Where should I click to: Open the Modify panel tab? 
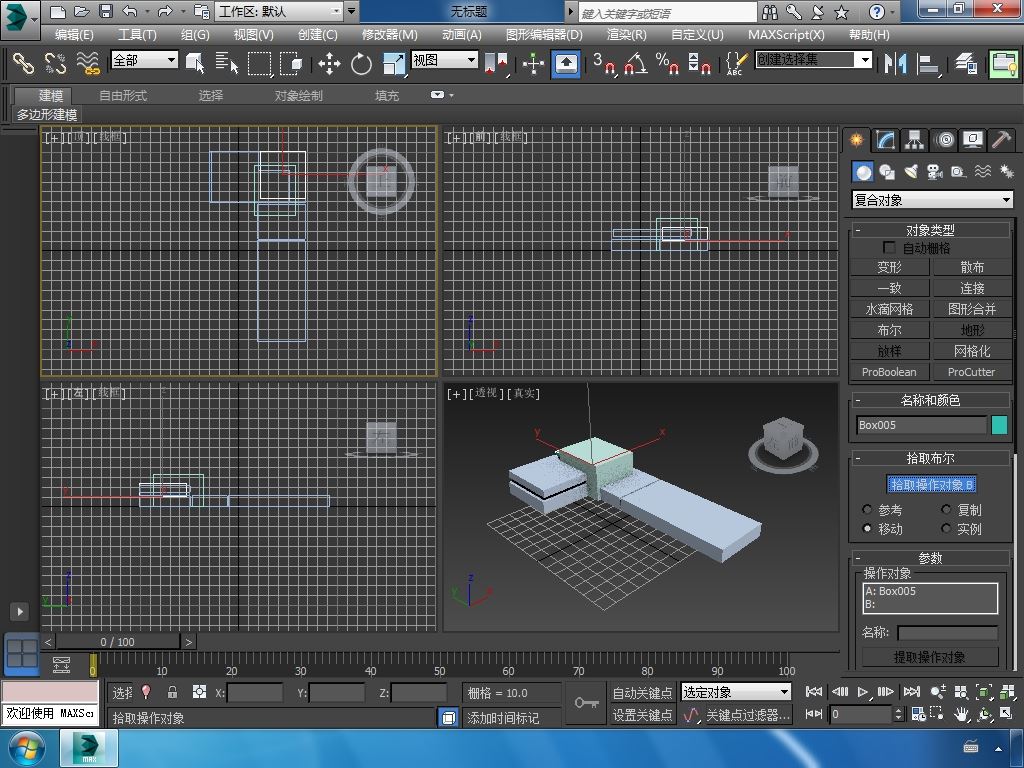[885, 140]
